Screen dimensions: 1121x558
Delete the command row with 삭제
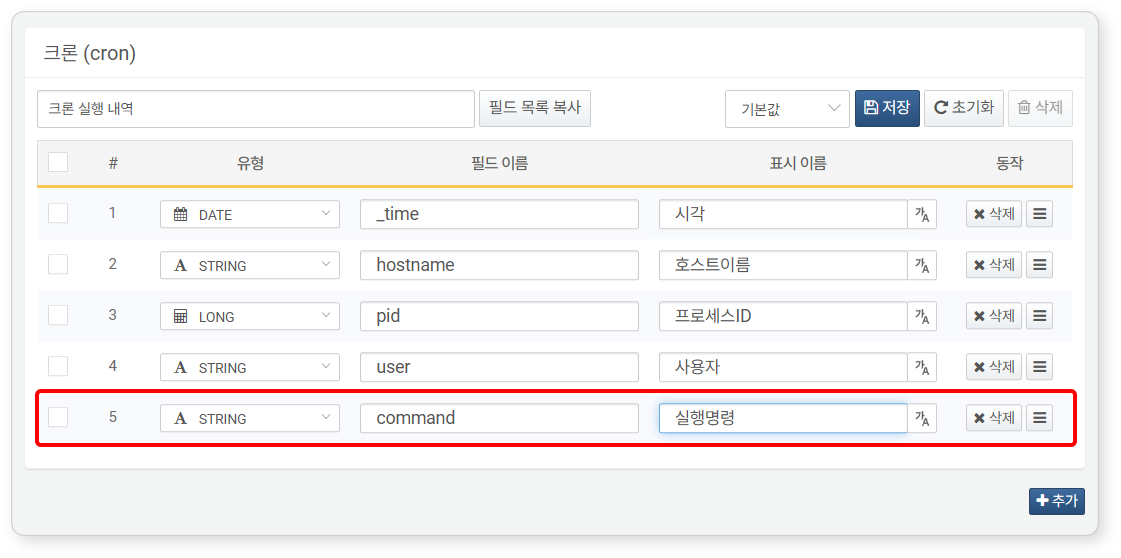[994, 419]
